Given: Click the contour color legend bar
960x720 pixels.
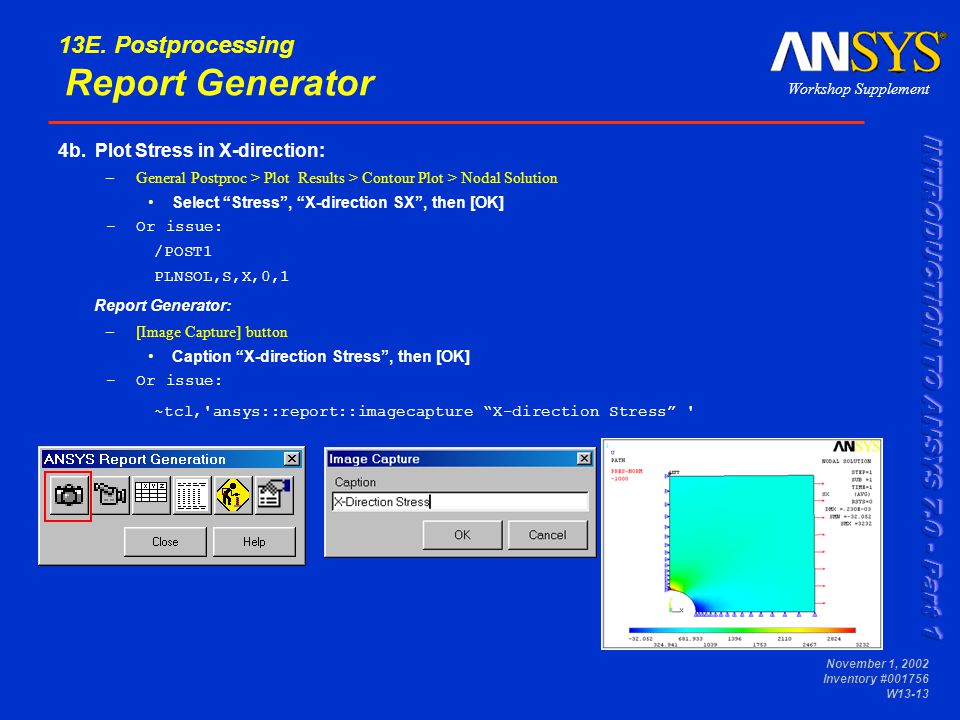Looking at the screenshot, I should 741,630.
